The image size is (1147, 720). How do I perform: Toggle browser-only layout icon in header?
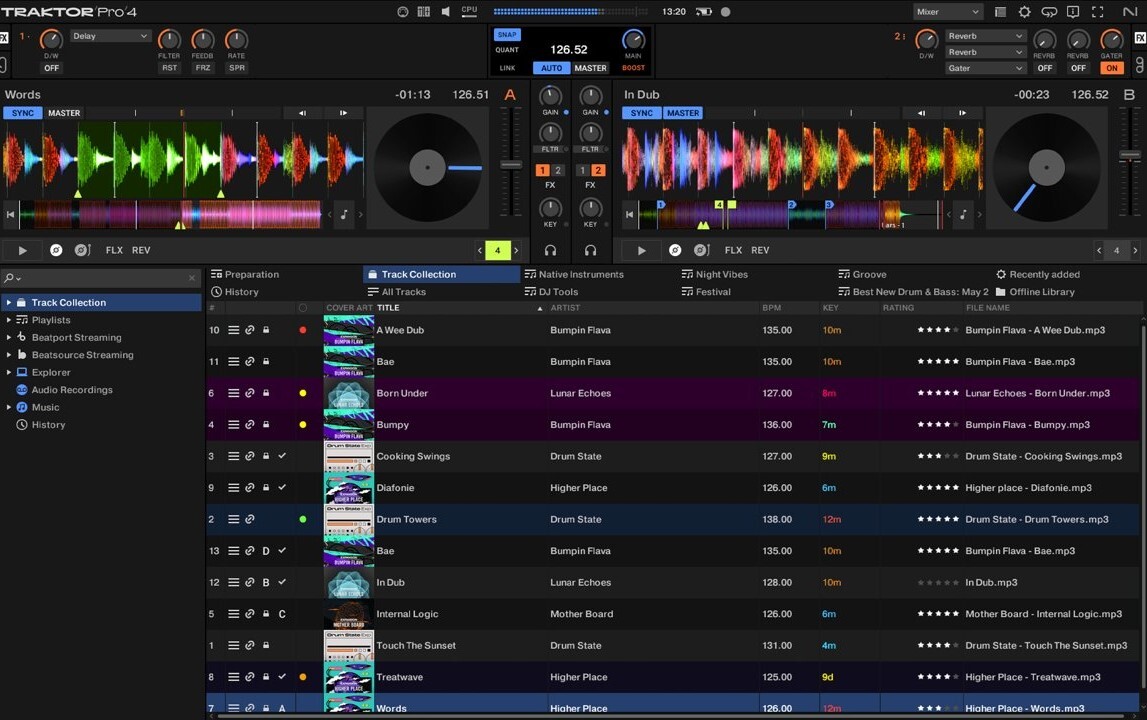(1000, 12)
